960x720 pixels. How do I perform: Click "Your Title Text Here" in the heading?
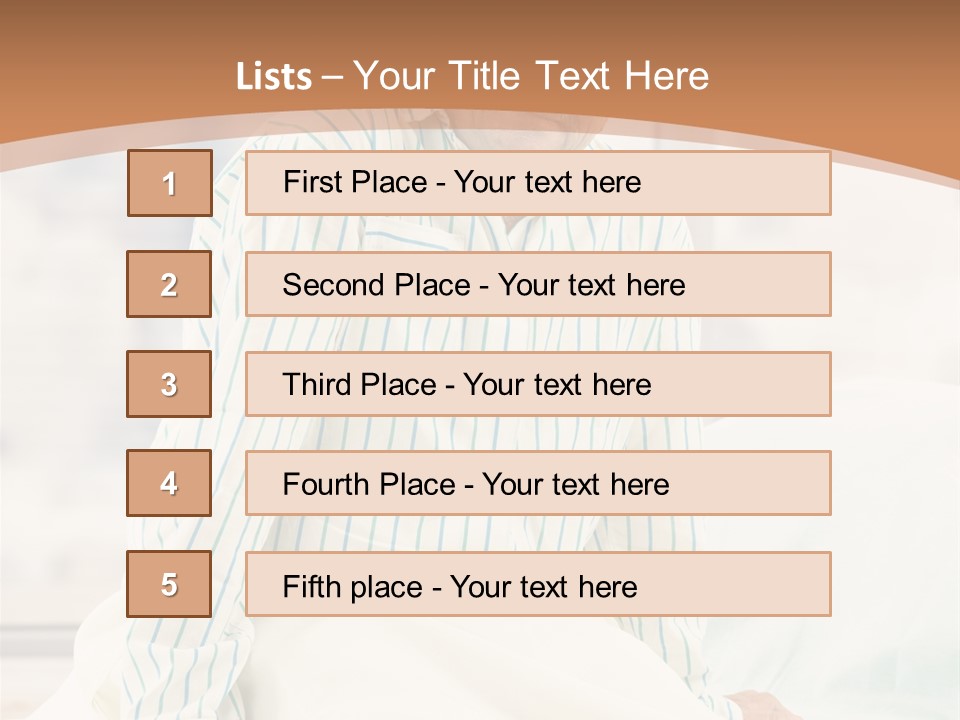[x=531, y=77]
